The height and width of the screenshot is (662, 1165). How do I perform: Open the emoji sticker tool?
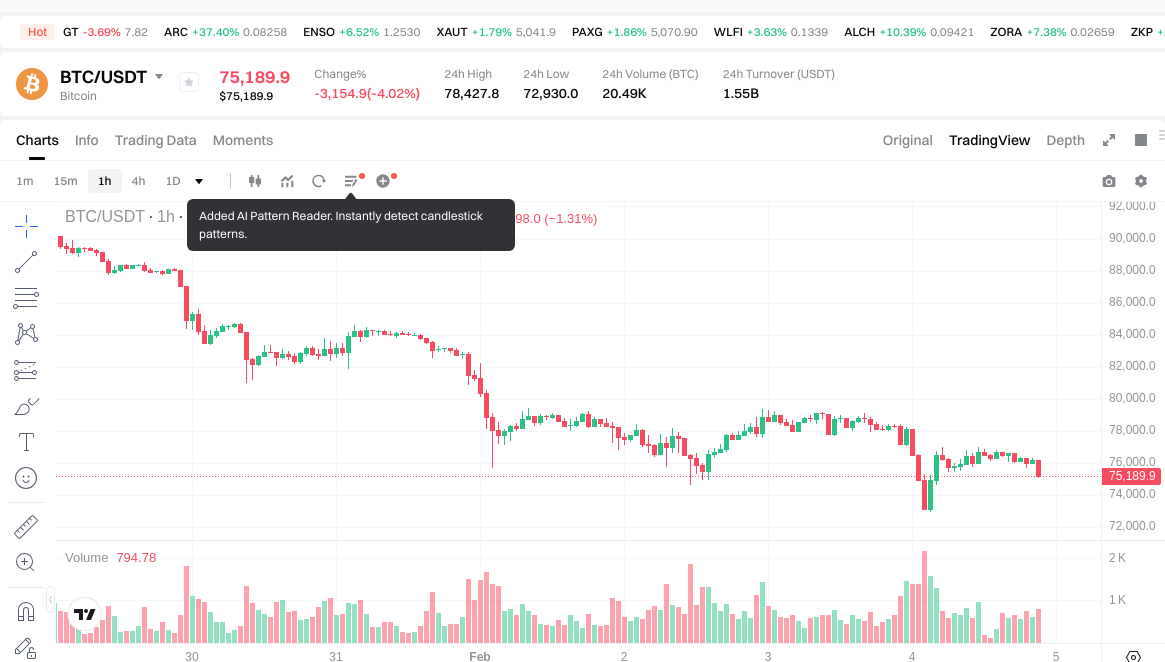tap(26, 478)
